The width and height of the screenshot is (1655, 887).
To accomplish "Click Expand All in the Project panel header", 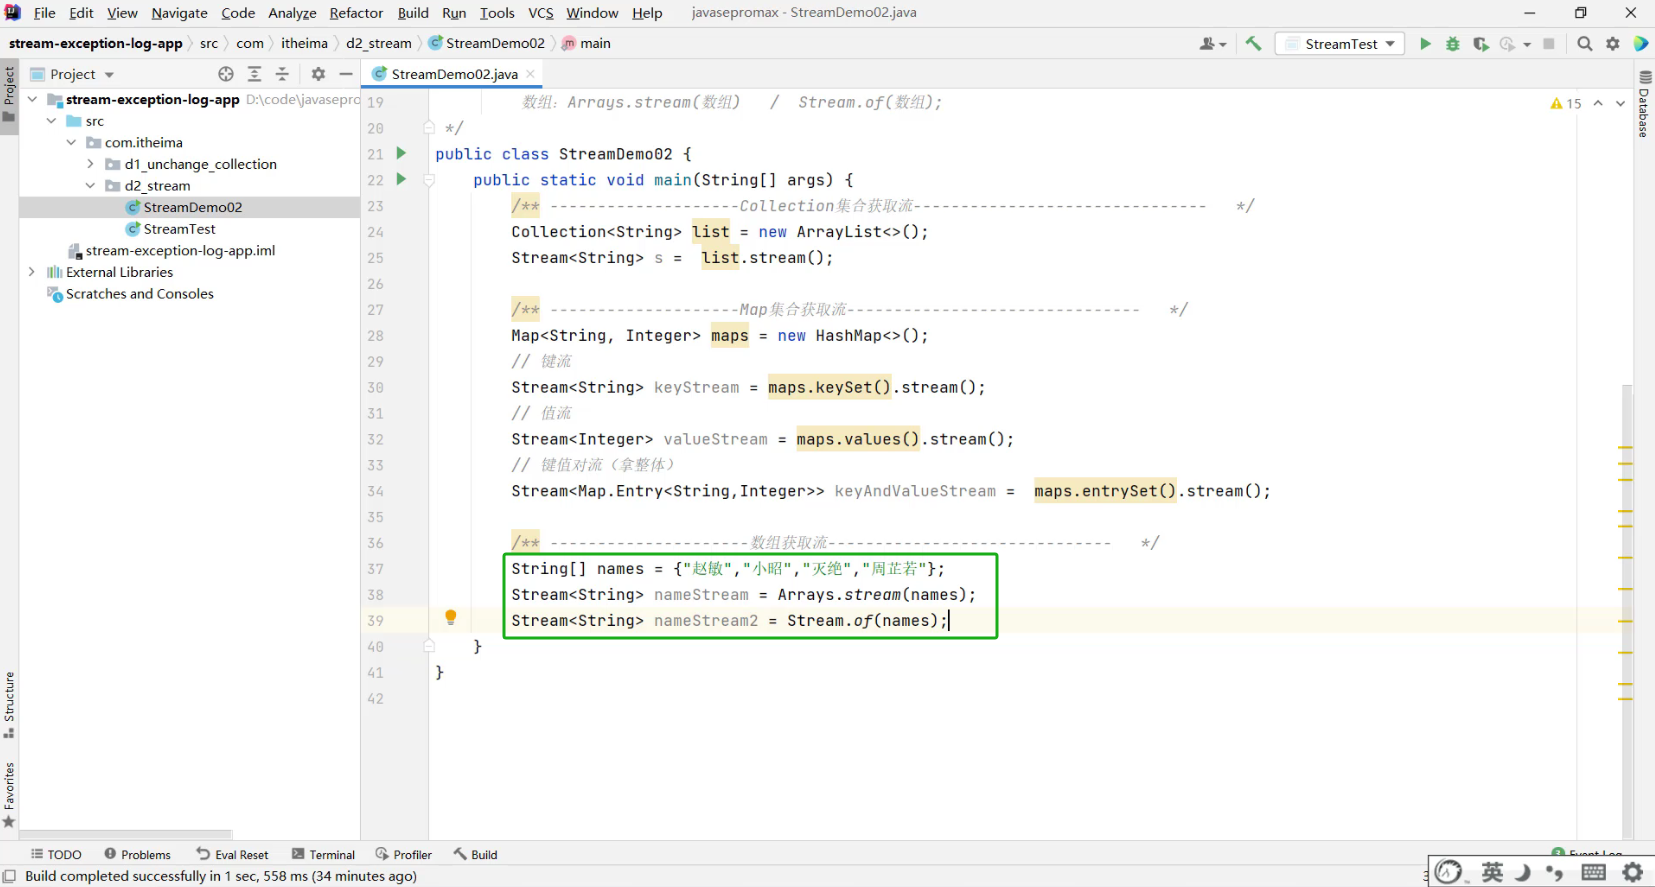I will [x=254, y=74].
